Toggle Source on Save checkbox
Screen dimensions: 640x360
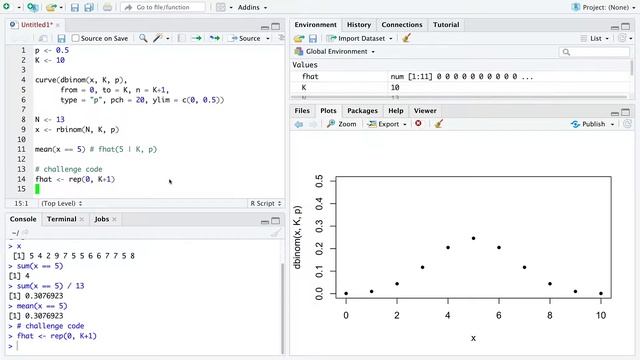(75, 38)
